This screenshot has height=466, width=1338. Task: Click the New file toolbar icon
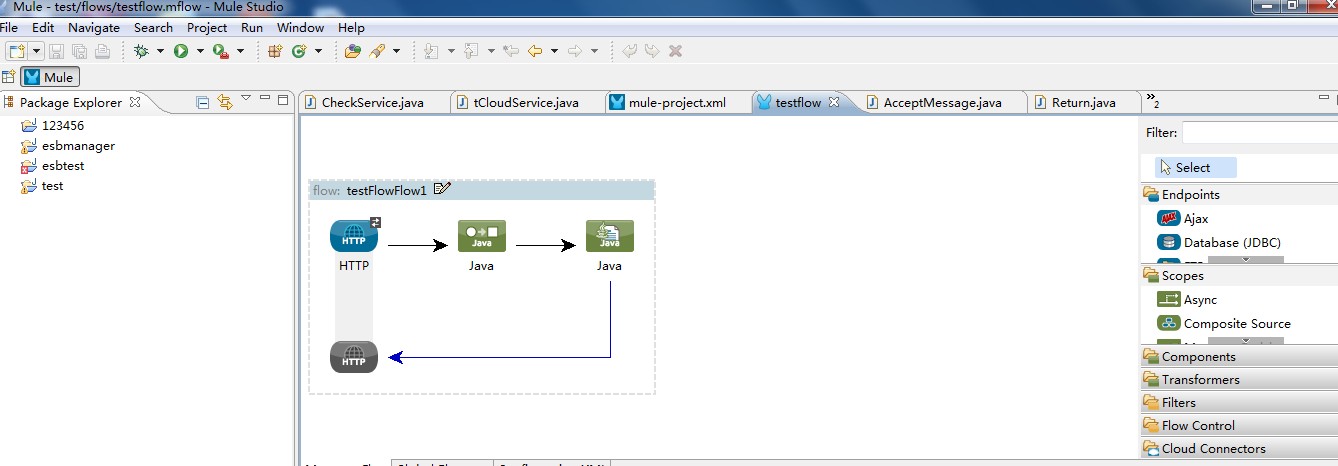[x=16, y=51]
